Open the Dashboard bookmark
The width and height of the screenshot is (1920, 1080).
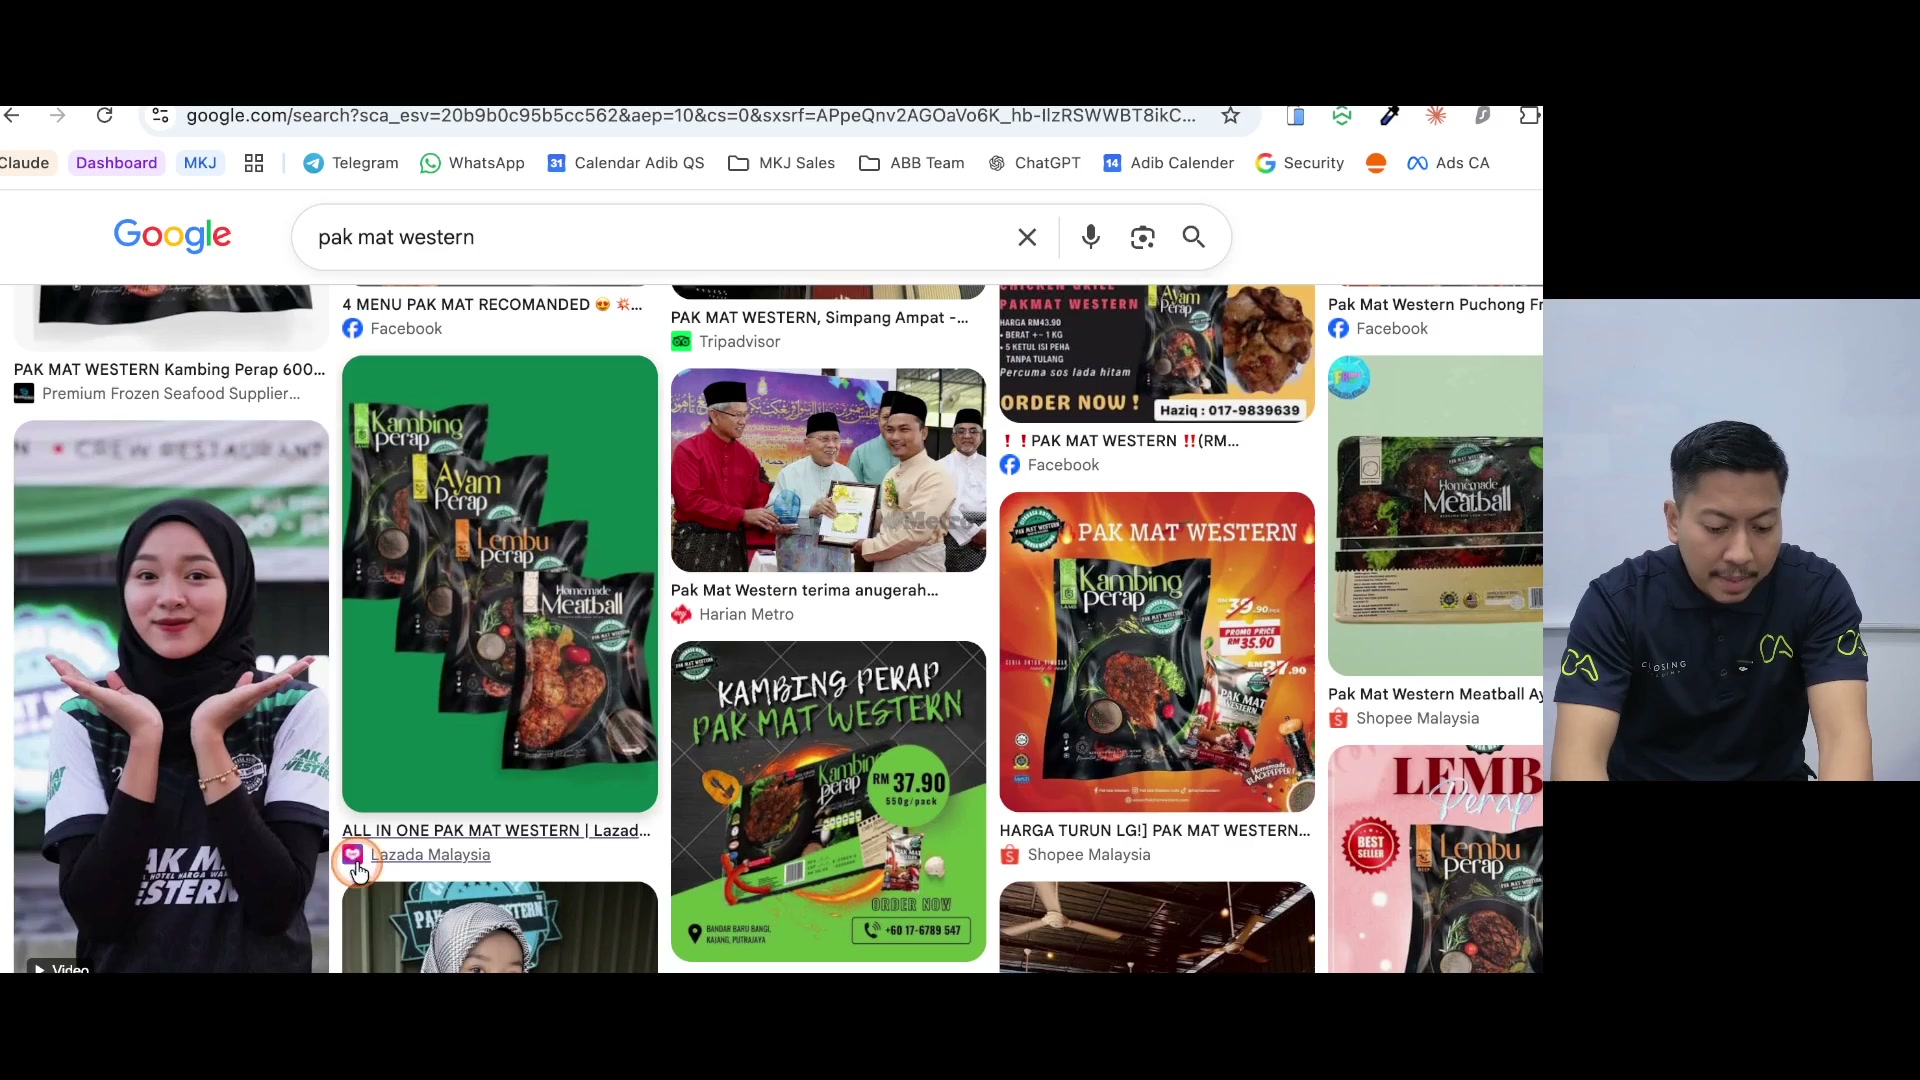[116, 163]
